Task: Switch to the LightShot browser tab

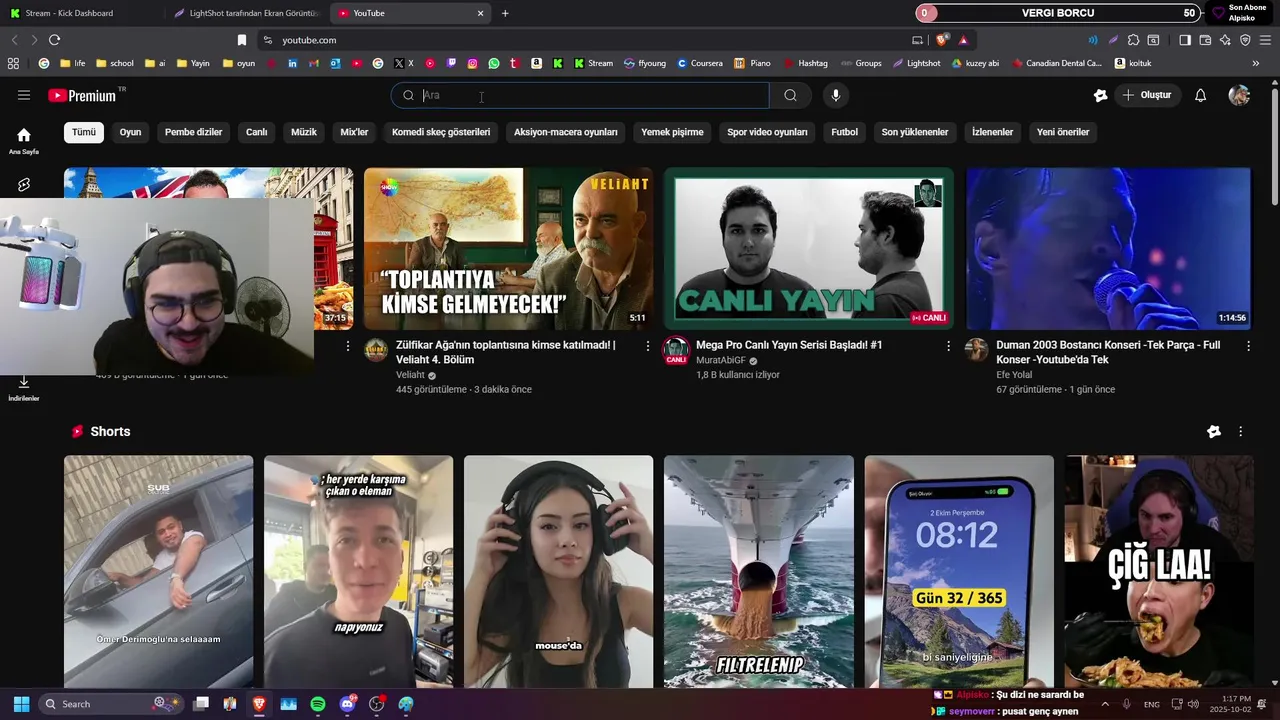Action: pyautogui.click(x=245, y=13)
